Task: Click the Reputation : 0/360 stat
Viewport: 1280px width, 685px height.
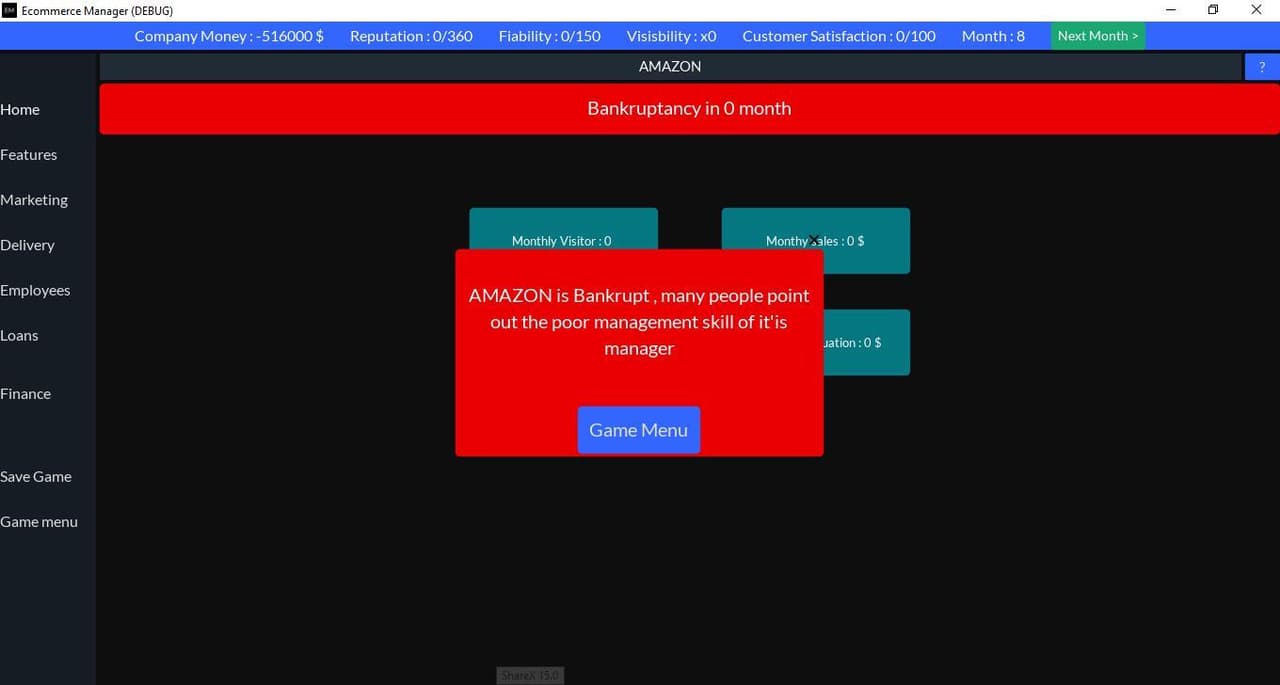Action: pos(411,36)
